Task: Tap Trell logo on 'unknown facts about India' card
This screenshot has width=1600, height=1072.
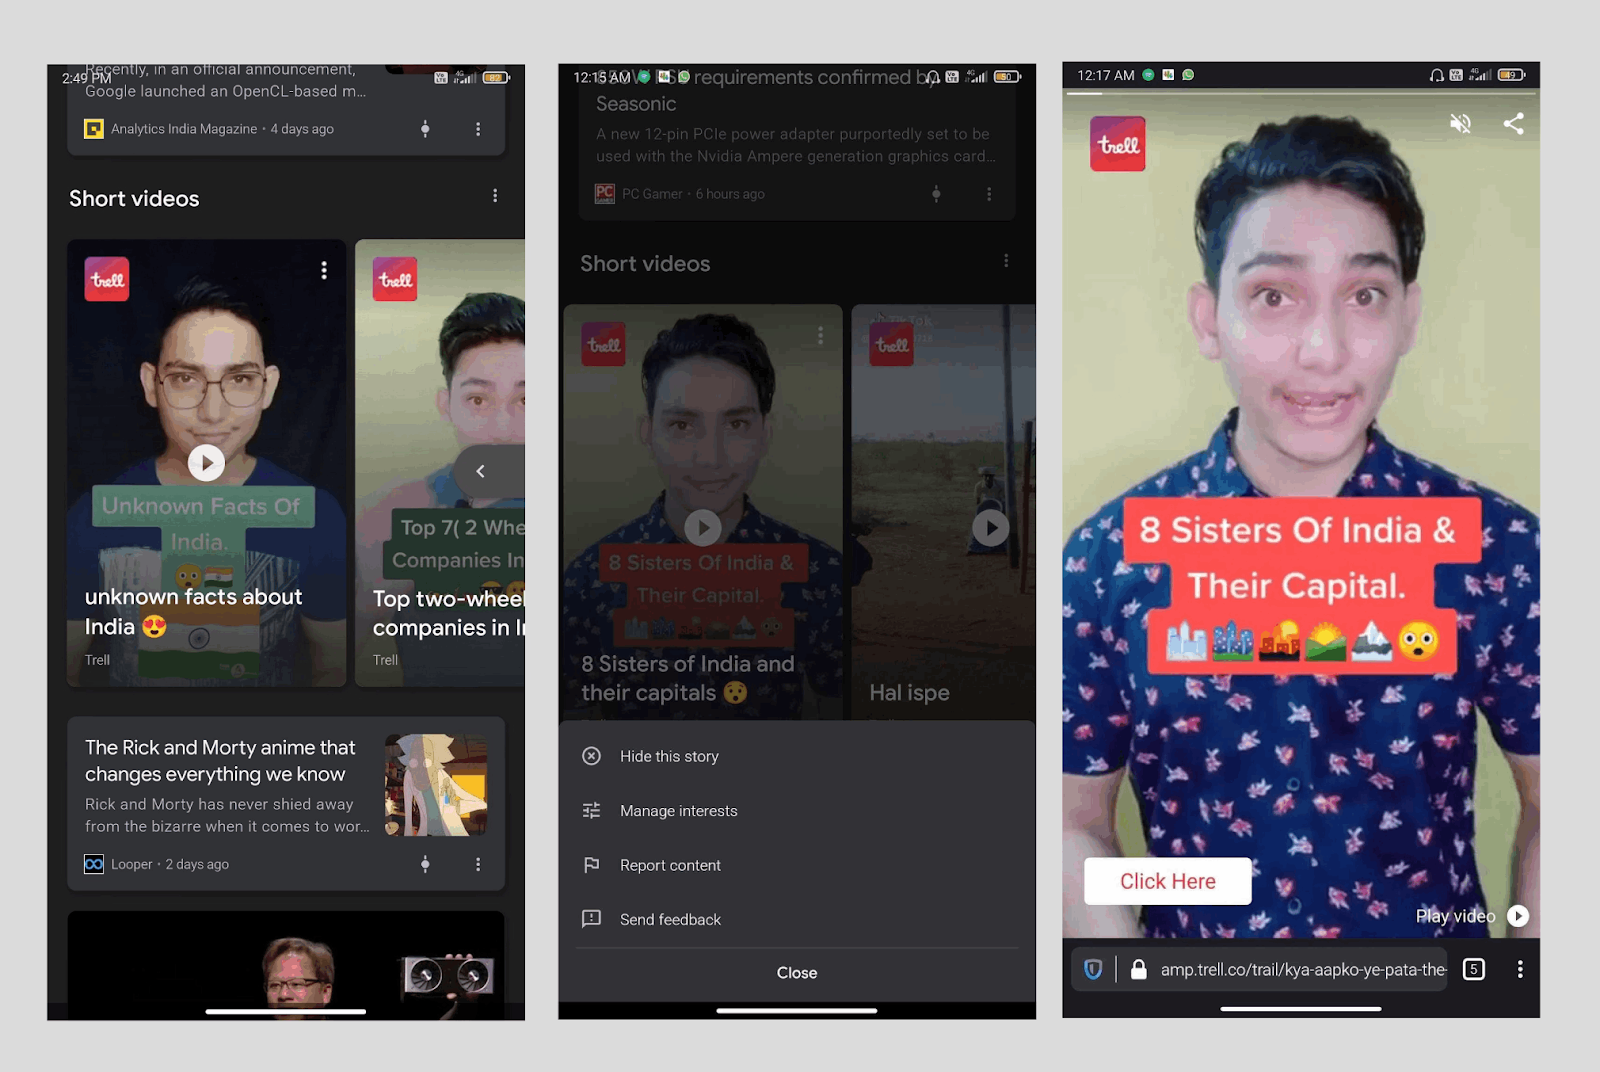Action: pos(107,279)
